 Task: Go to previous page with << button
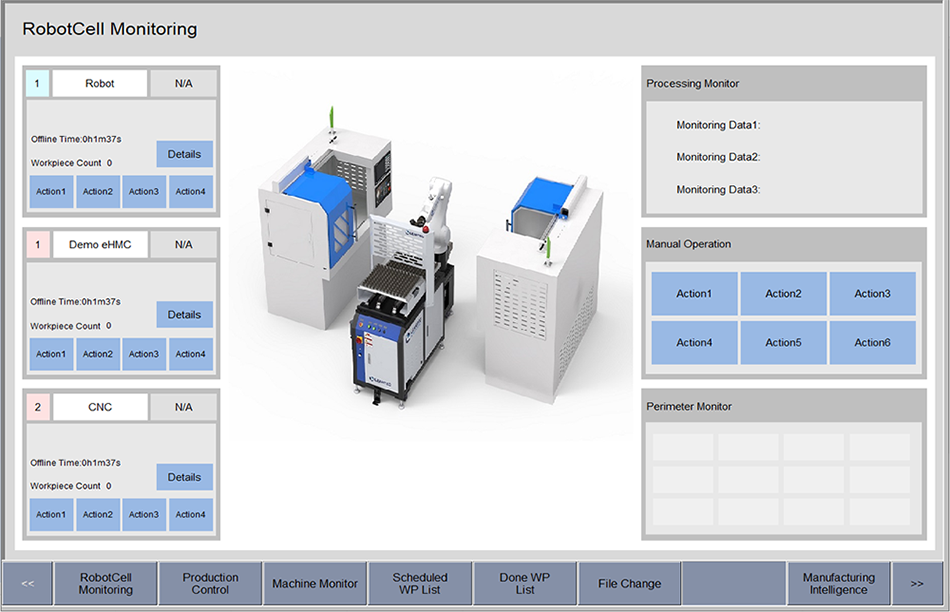coord(28,583)
